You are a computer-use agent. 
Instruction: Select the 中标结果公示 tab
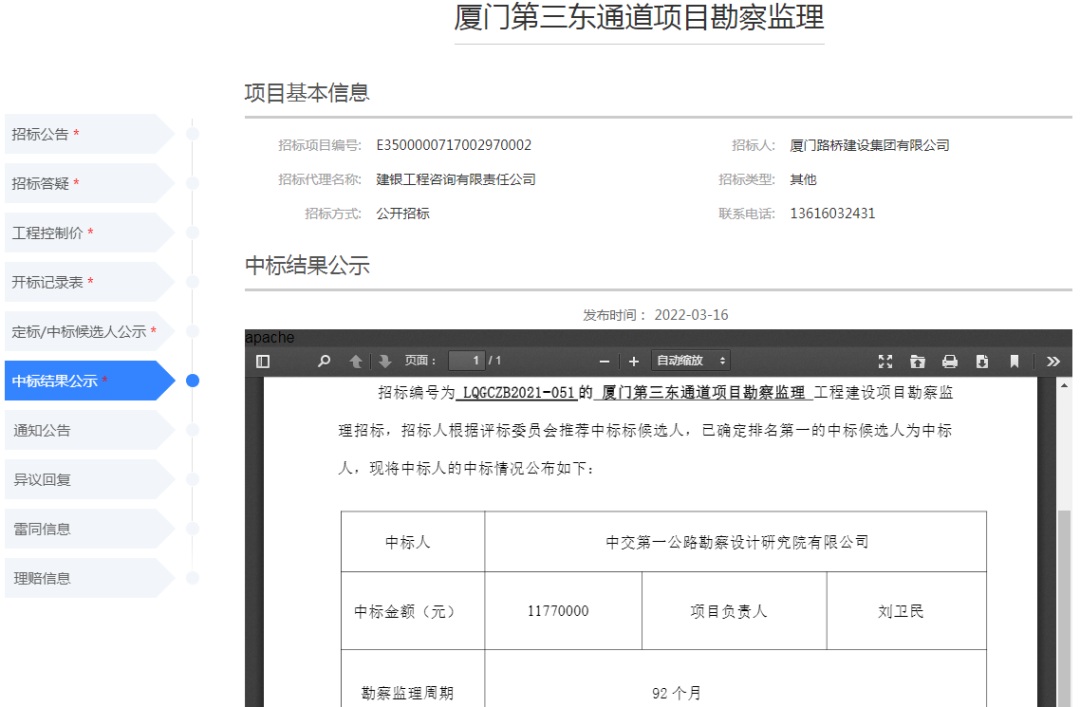click(90, 380)
